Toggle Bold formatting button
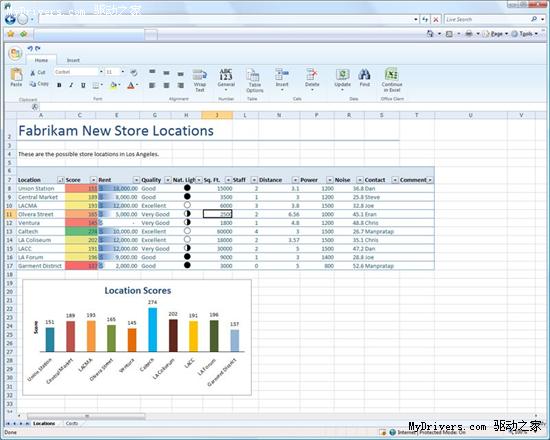 tap(59, 85)
